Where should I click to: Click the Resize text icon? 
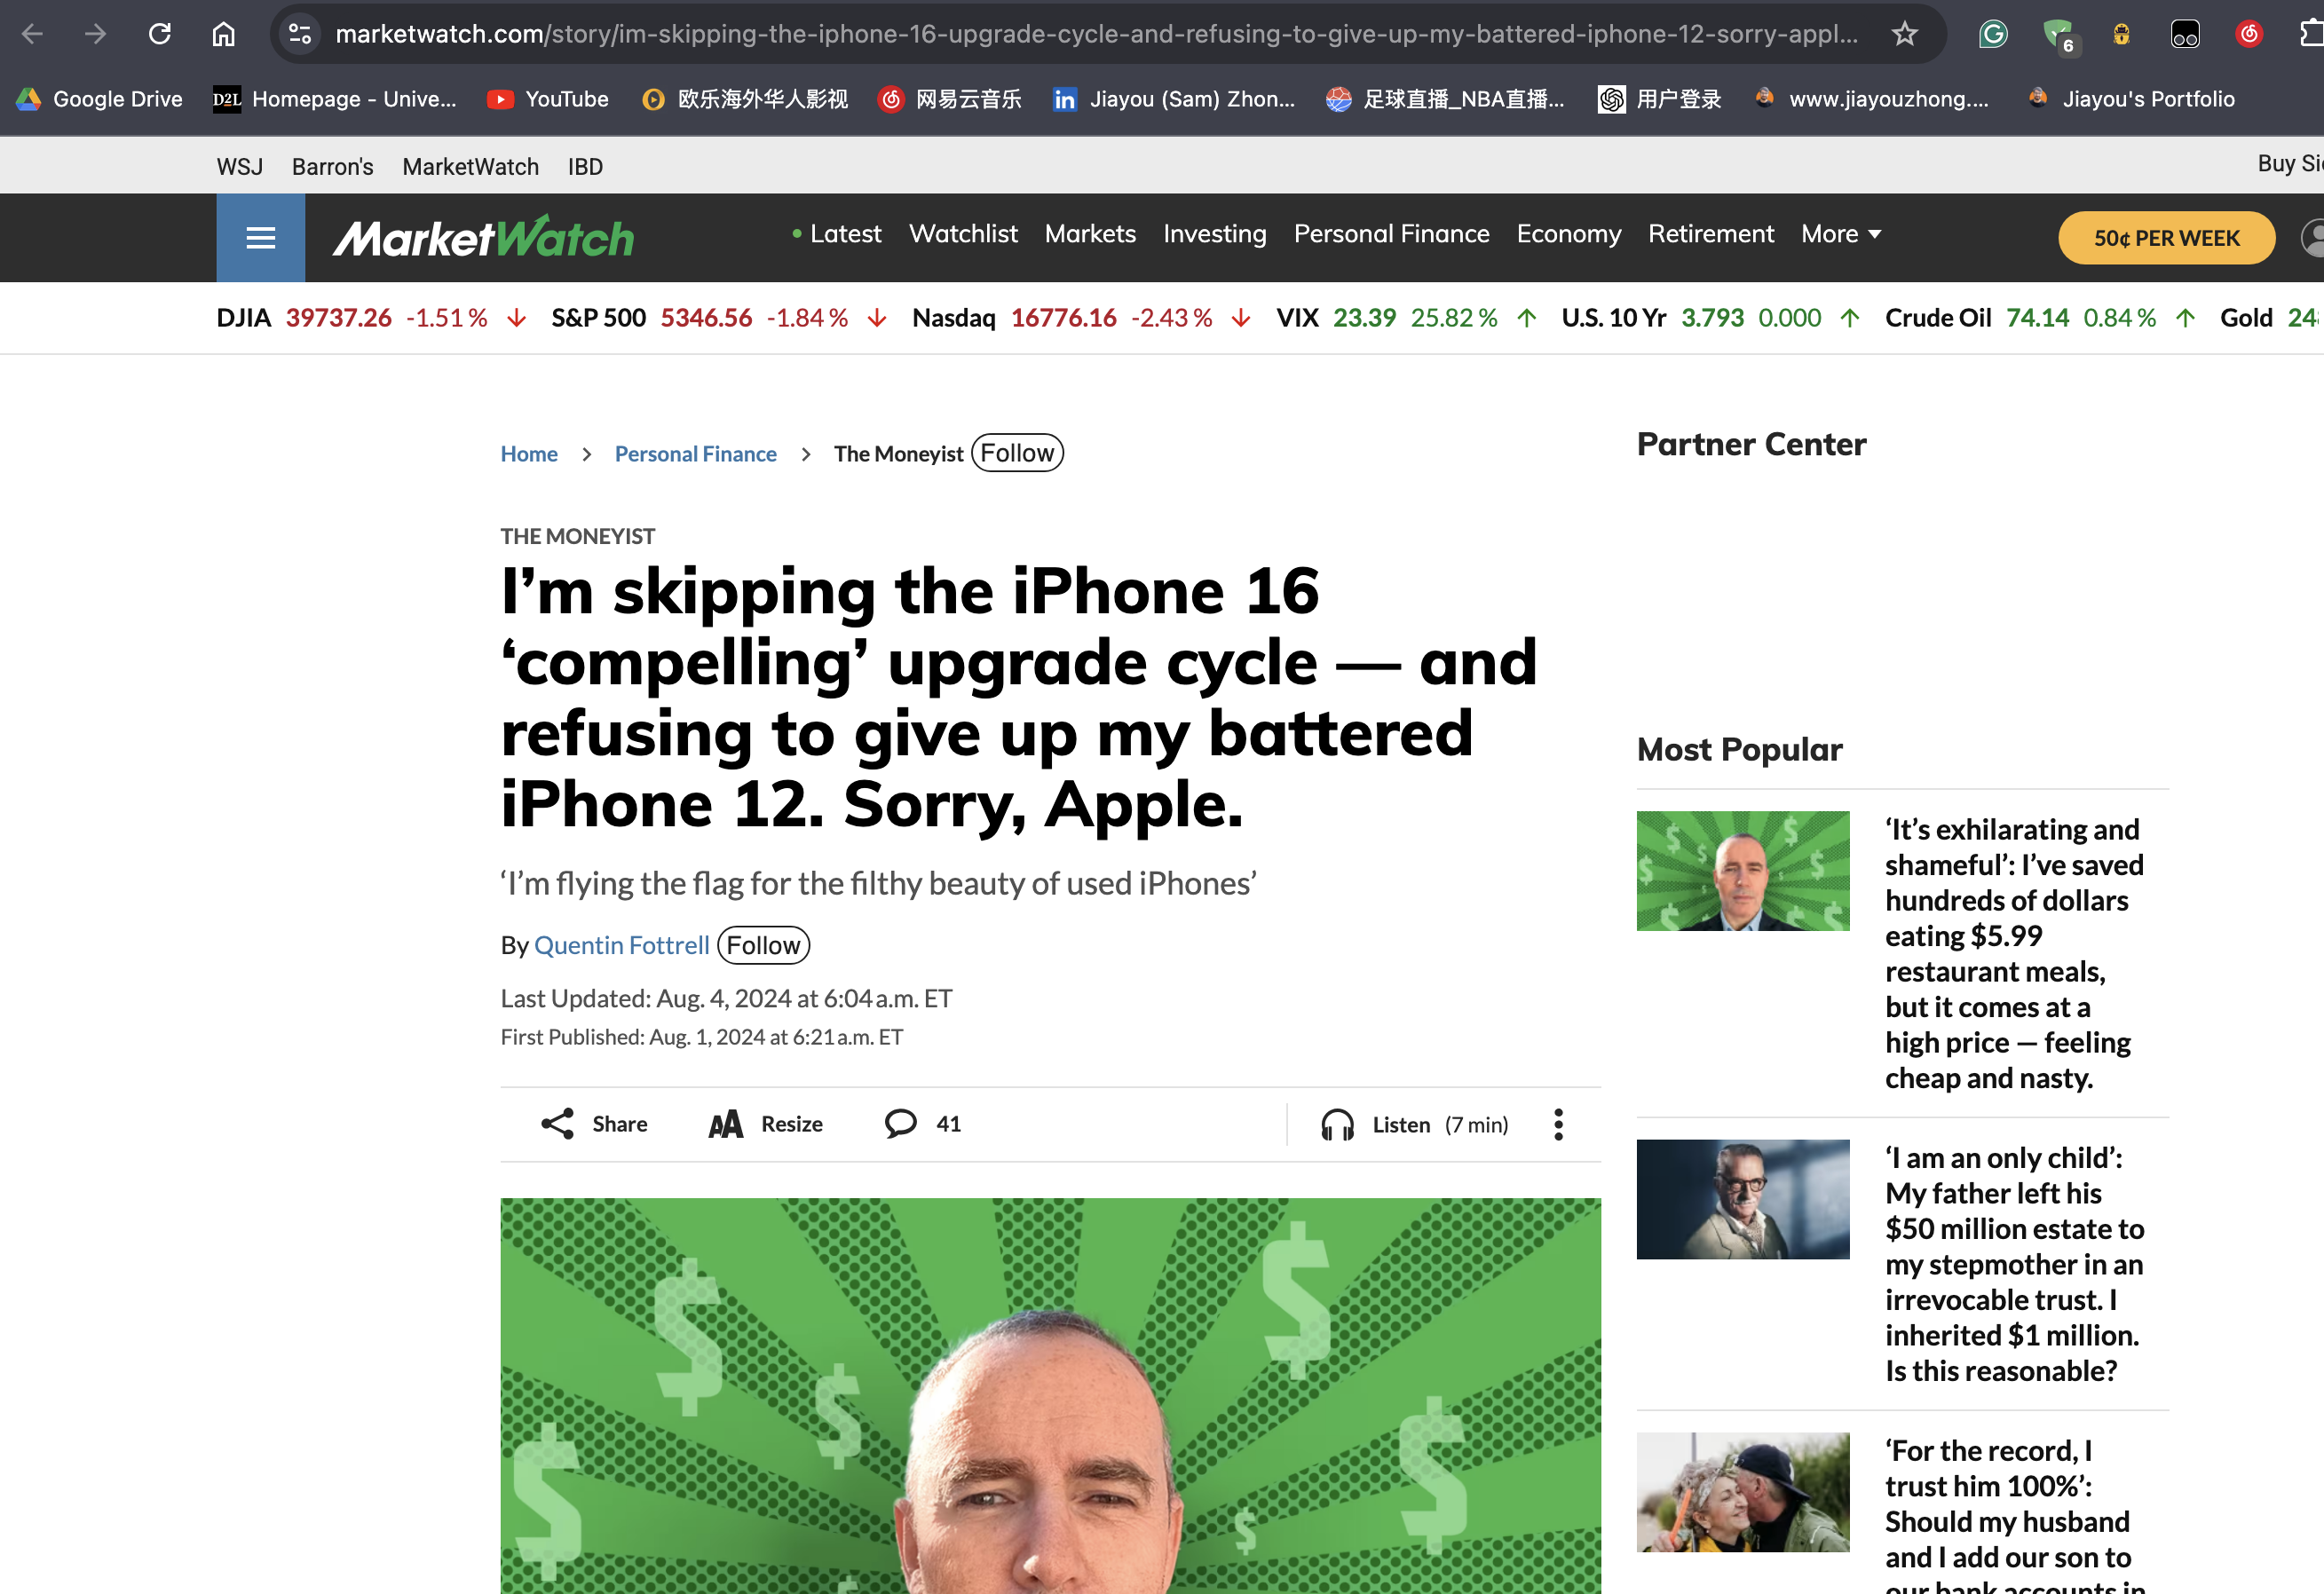[x=726, y=1124]
